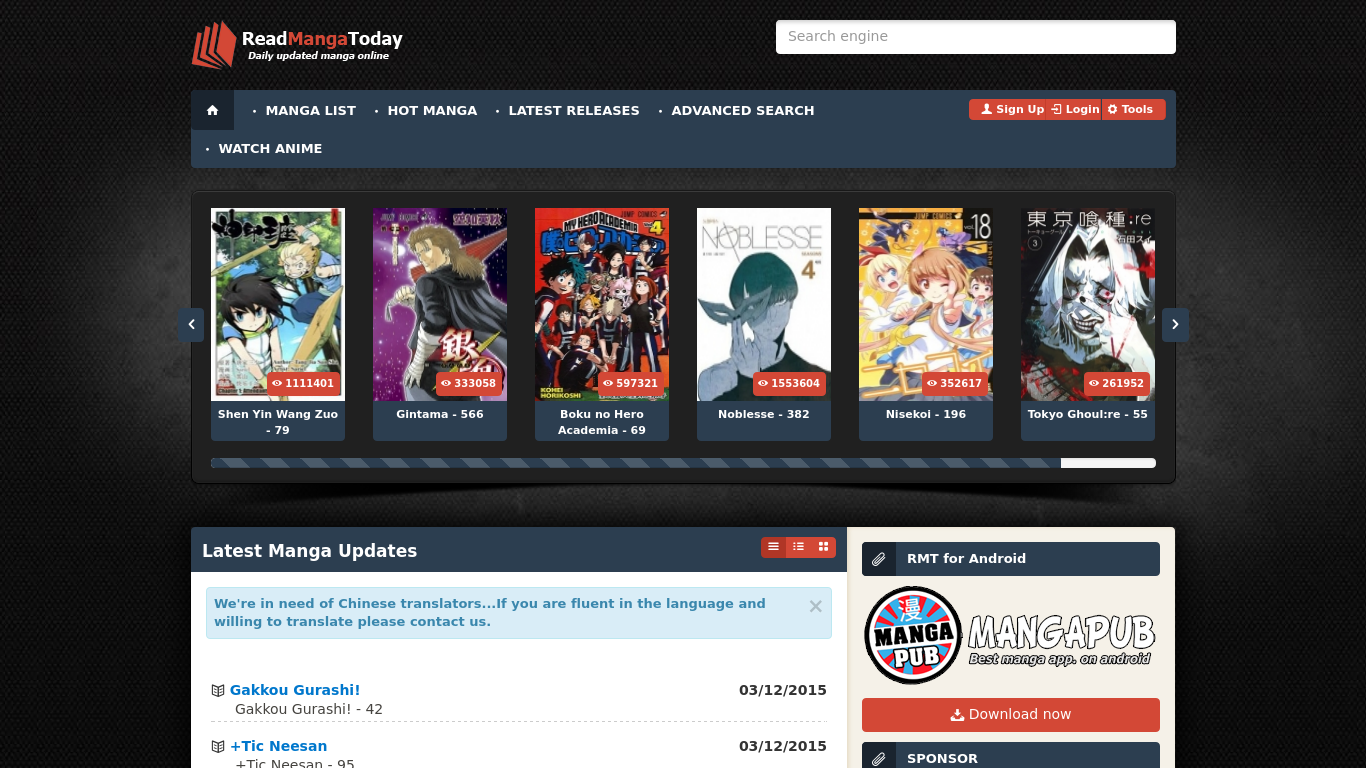Click the carousel progress bar
Viewport: 1366px width, 768px height.
coord(683,463)
